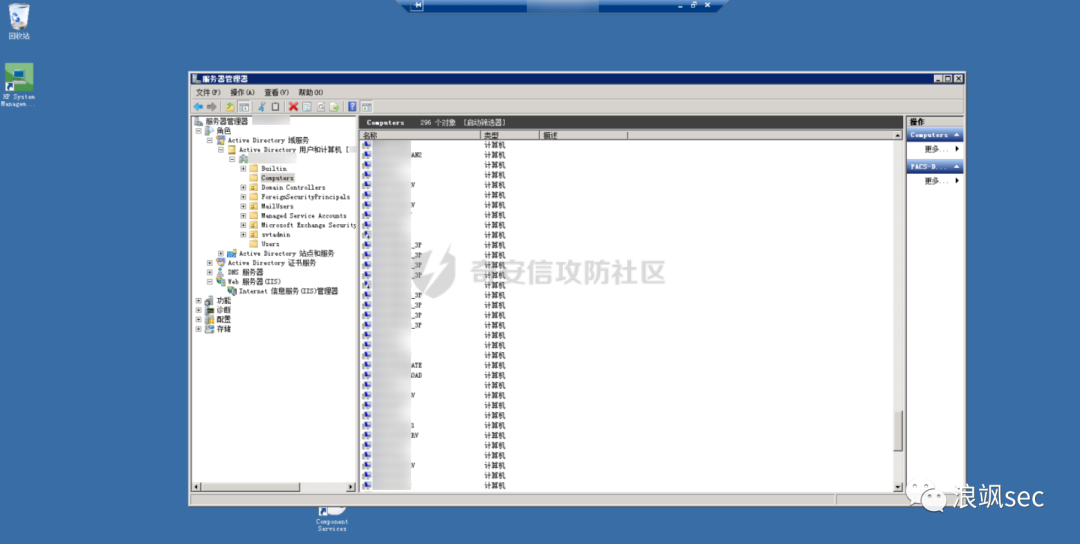Collapse Active Directory 域服务 node
1080x544 pixels.
click(209, 140)
